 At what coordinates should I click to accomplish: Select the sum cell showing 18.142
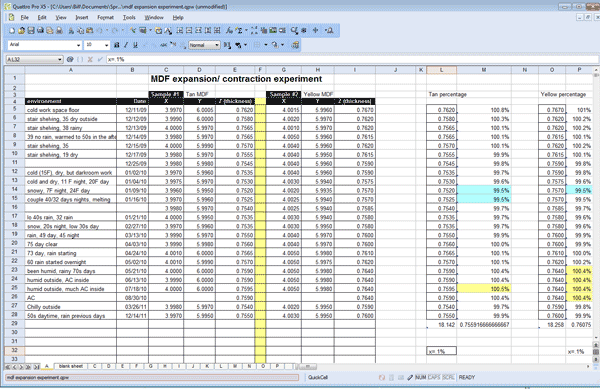[441, 325]
